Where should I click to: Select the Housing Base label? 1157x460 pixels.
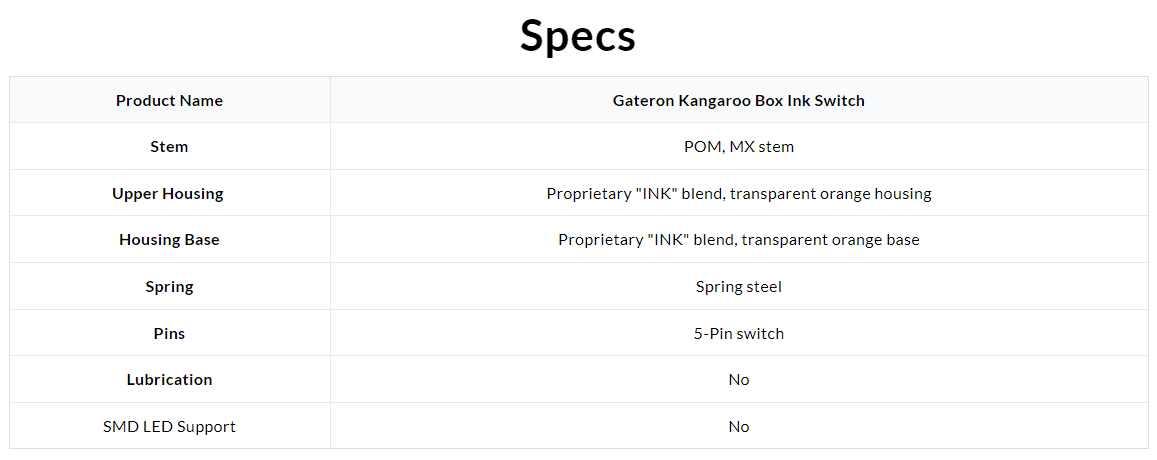pos(170,240)
